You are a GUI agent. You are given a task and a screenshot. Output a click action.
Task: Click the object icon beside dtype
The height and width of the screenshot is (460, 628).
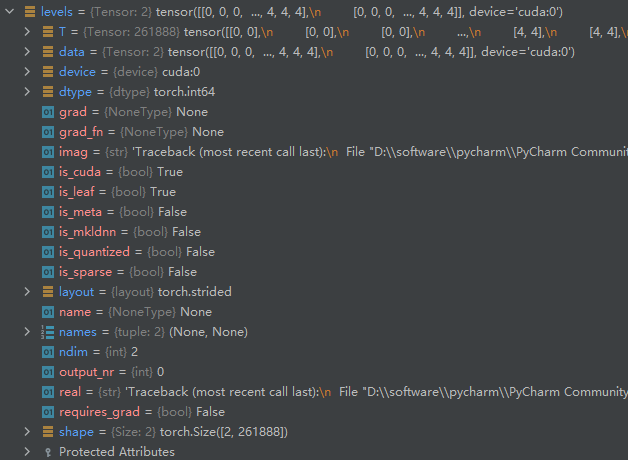[48, 92]
